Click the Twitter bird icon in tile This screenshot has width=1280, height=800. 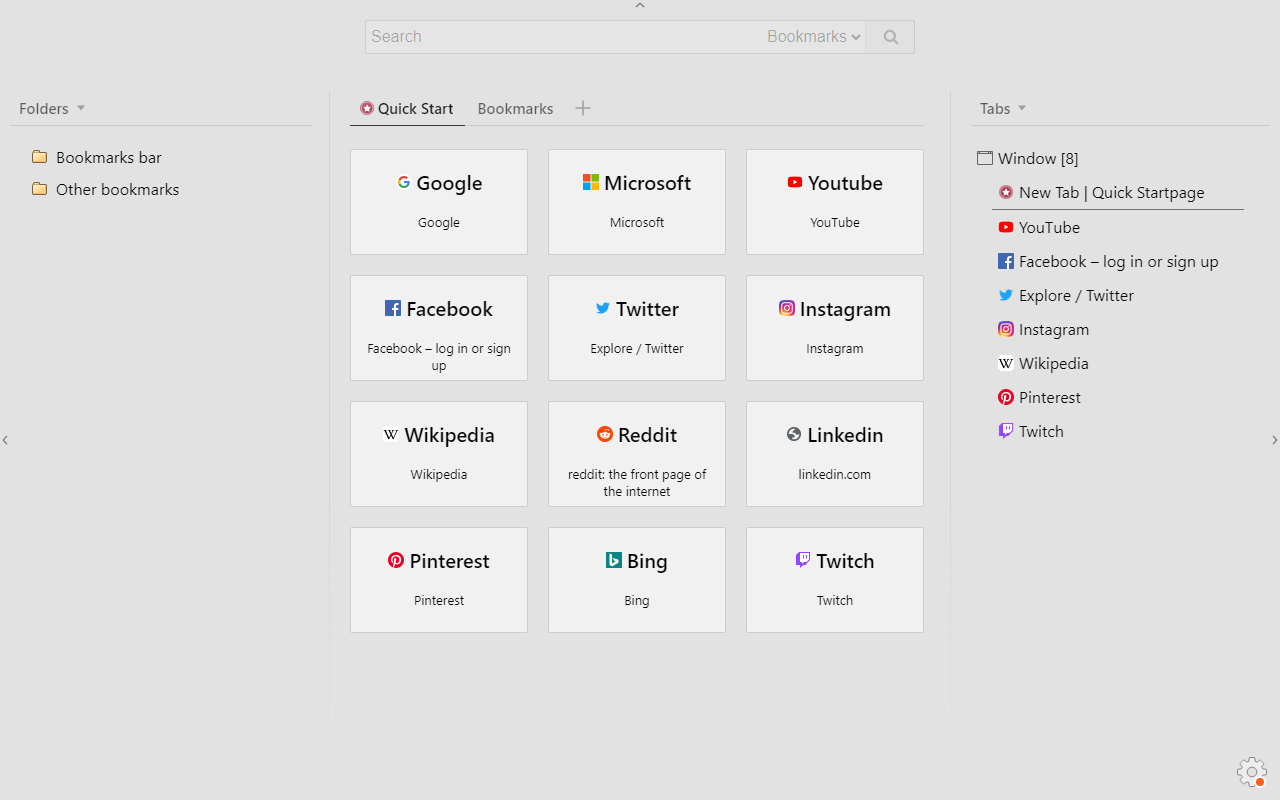pos(603,308)
